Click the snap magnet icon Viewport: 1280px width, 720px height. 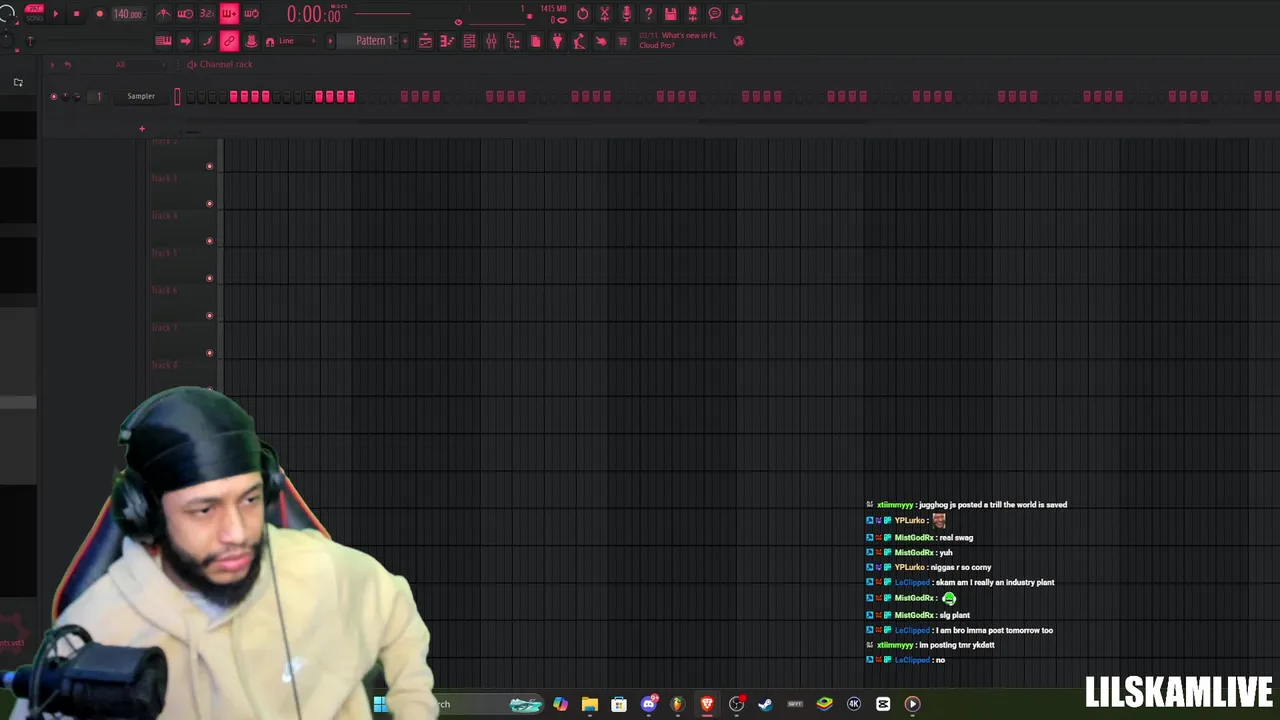pyautogui.click(x=270, y=41)
